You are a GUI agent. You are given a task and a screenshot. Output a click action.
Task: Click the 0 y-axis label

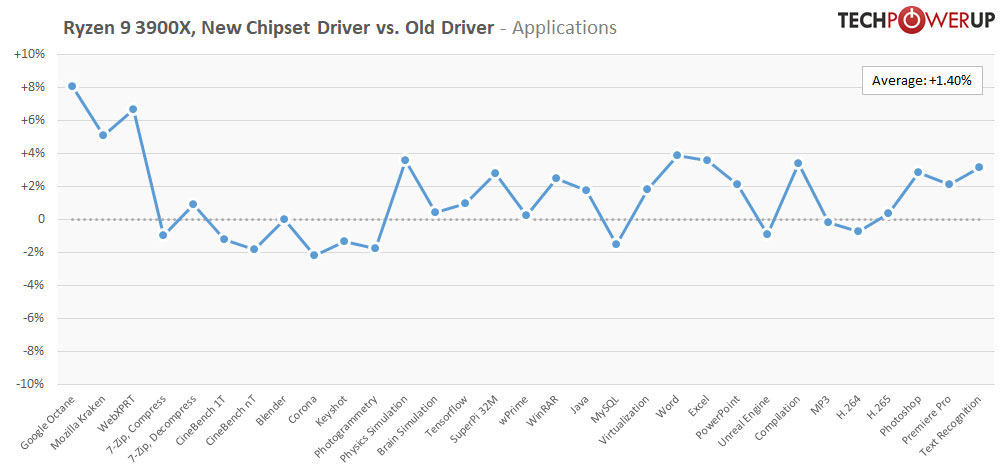(42, 219)
